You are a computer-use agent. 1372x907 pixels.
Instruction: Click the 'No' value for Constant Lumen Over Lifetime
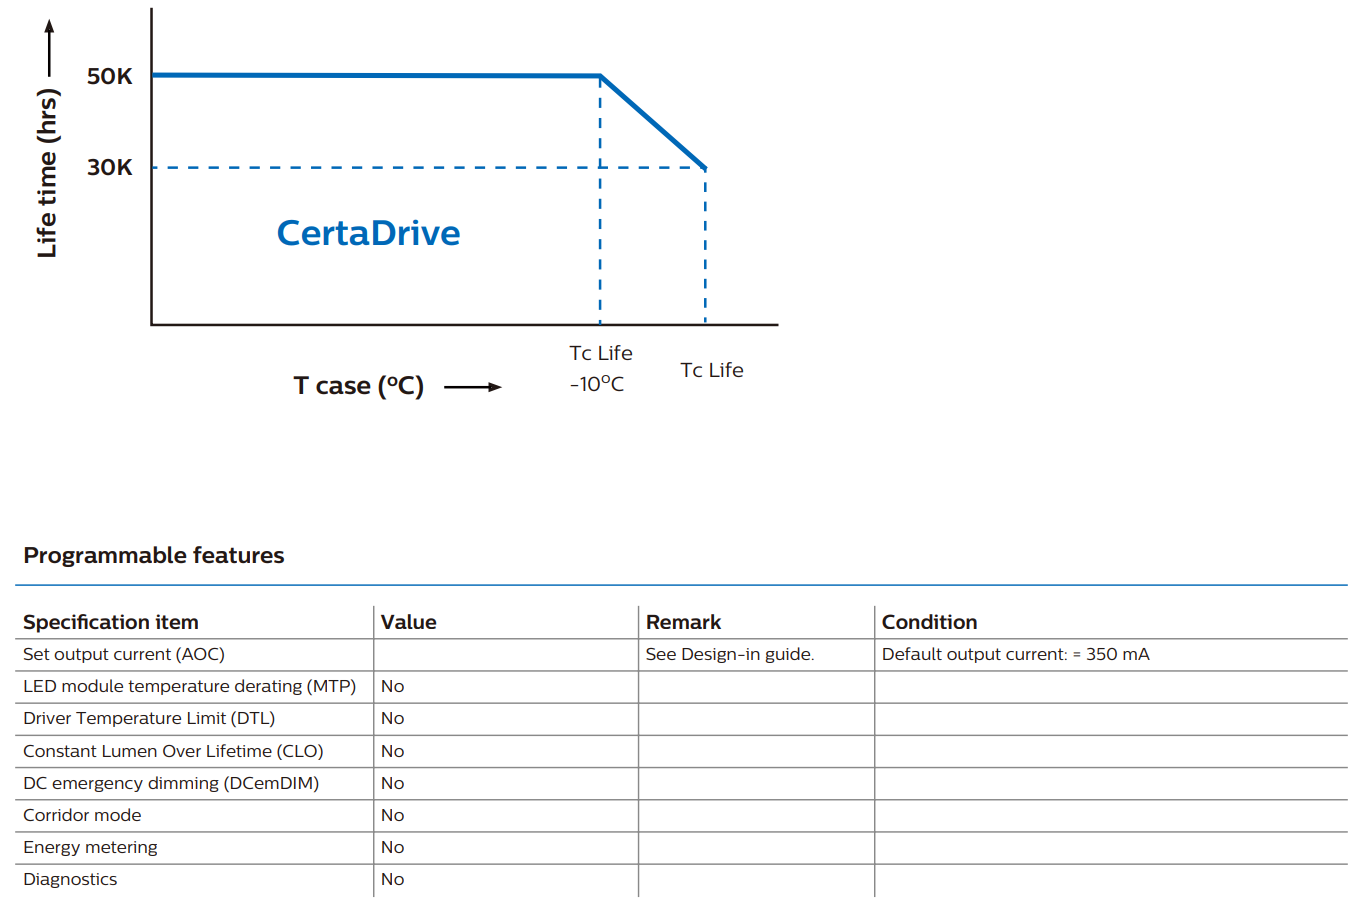click(393, 751)
